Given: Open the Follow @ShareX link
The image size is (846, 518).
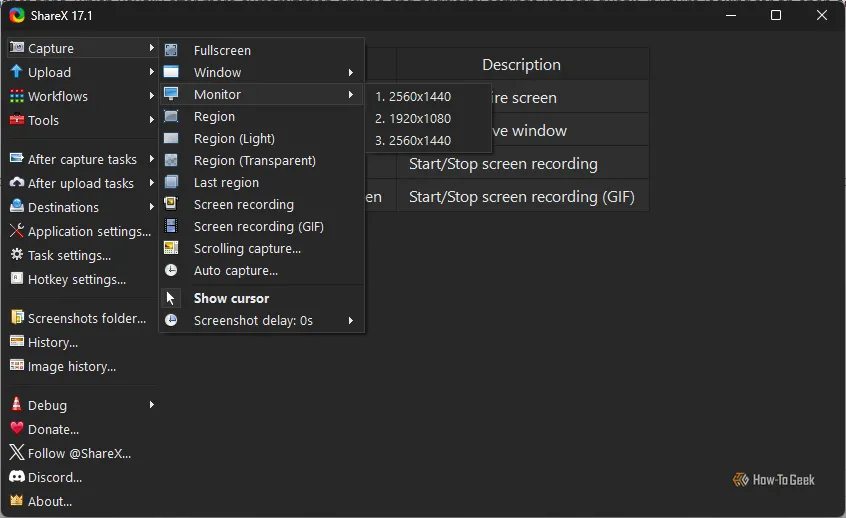Looking at the screenshot, I should 79,453.
